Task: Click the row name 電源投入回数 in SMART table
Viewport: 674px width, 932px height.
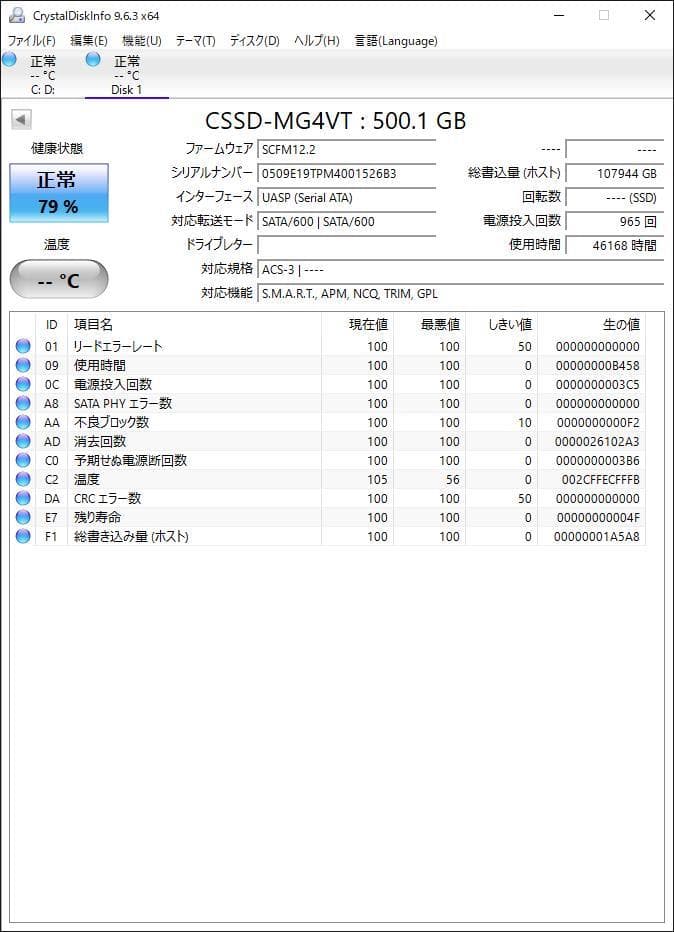Action: (113, 384)
